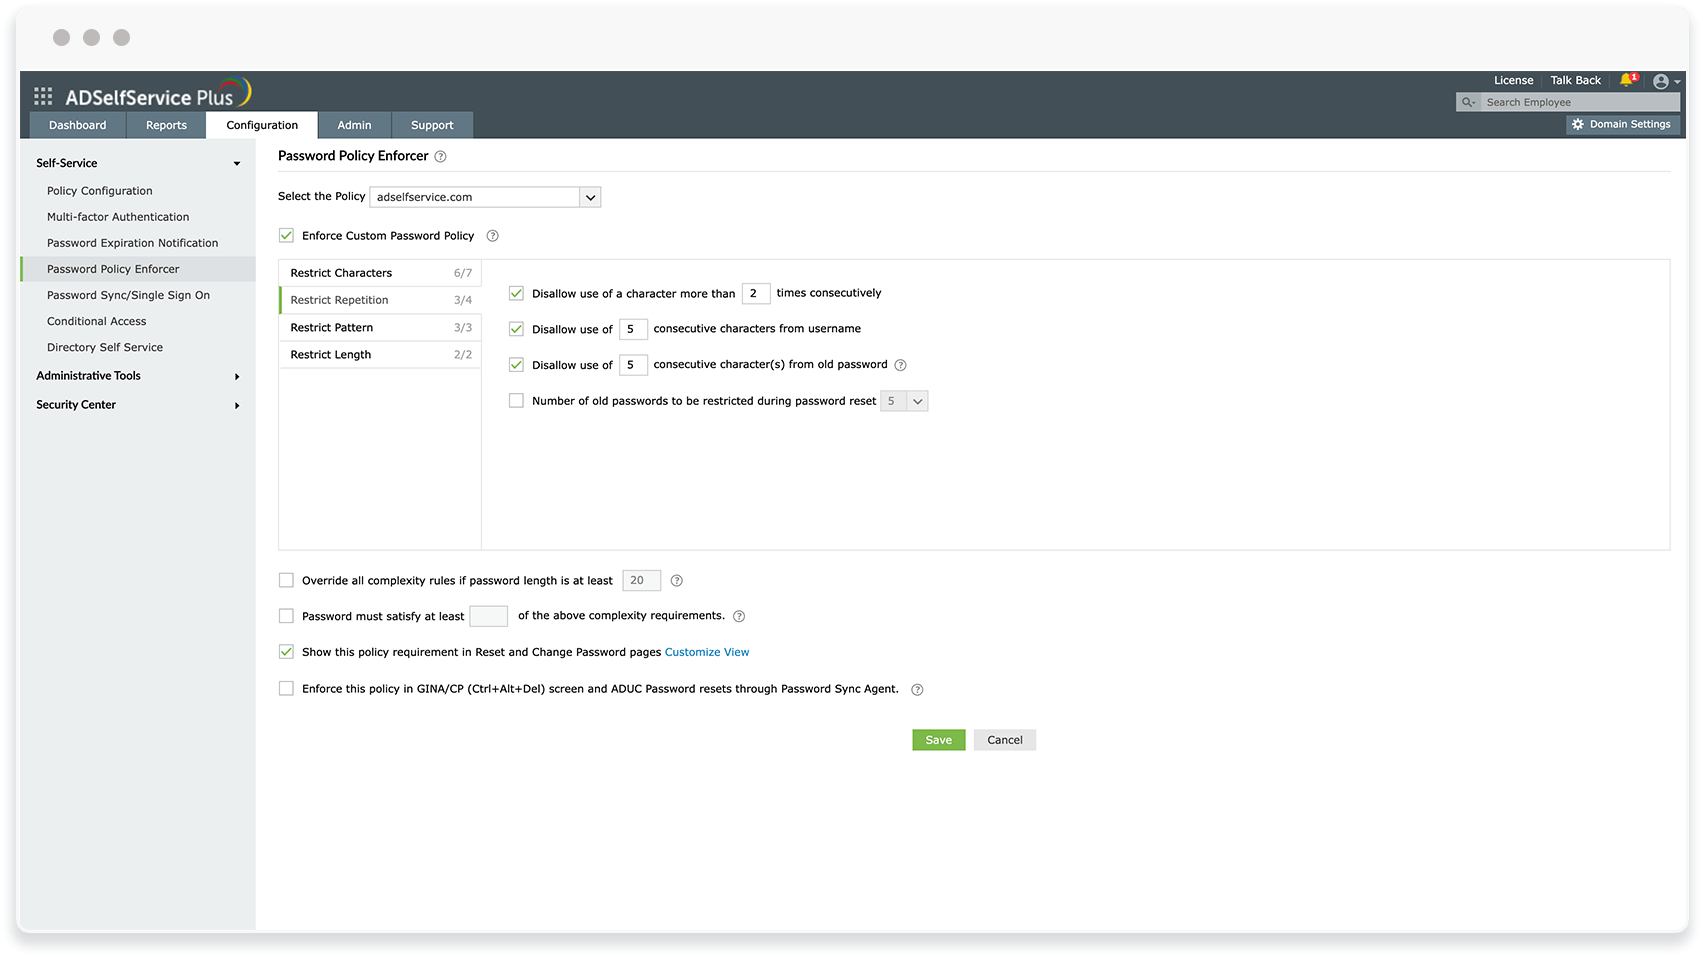Open help for Enforce Custom Password Policy
The height and width of the screenshot is (957, 1703).
click(492, 235)
